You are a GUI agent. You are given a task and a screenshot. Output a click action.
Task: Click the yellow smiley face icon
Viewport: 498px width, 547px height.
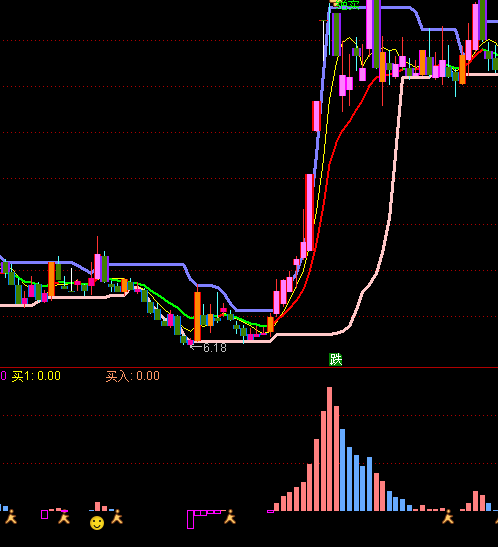coord(97,523)
